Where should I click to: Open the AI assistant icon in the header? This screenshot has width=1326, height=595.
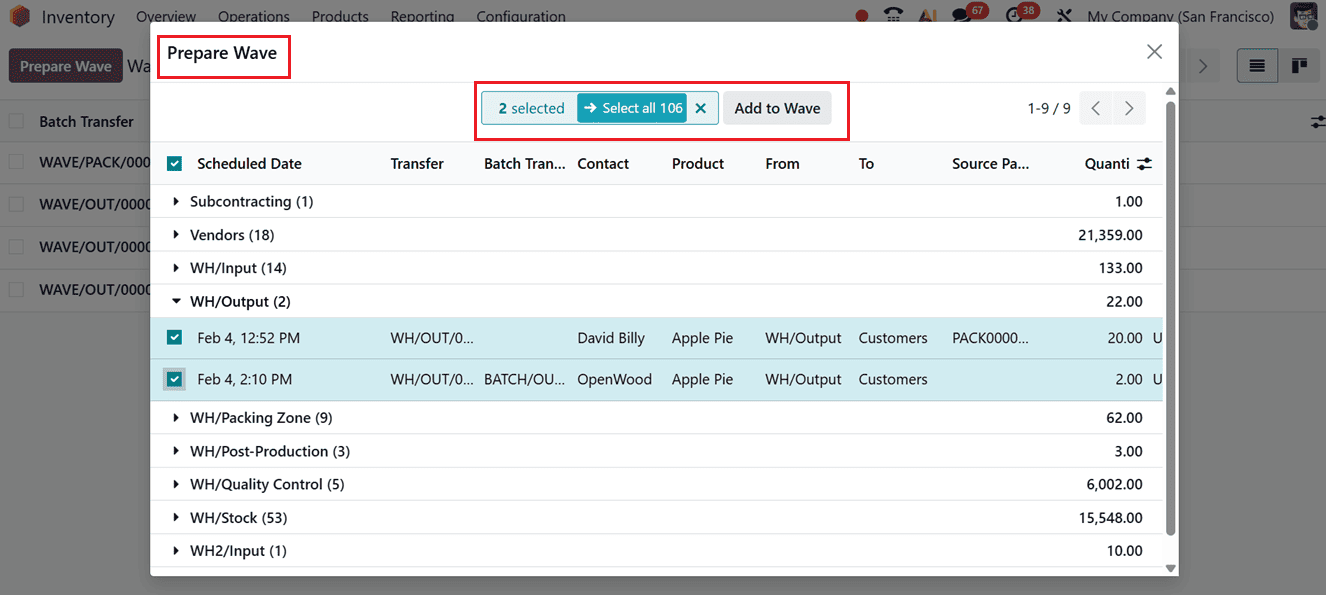point(927,16)
